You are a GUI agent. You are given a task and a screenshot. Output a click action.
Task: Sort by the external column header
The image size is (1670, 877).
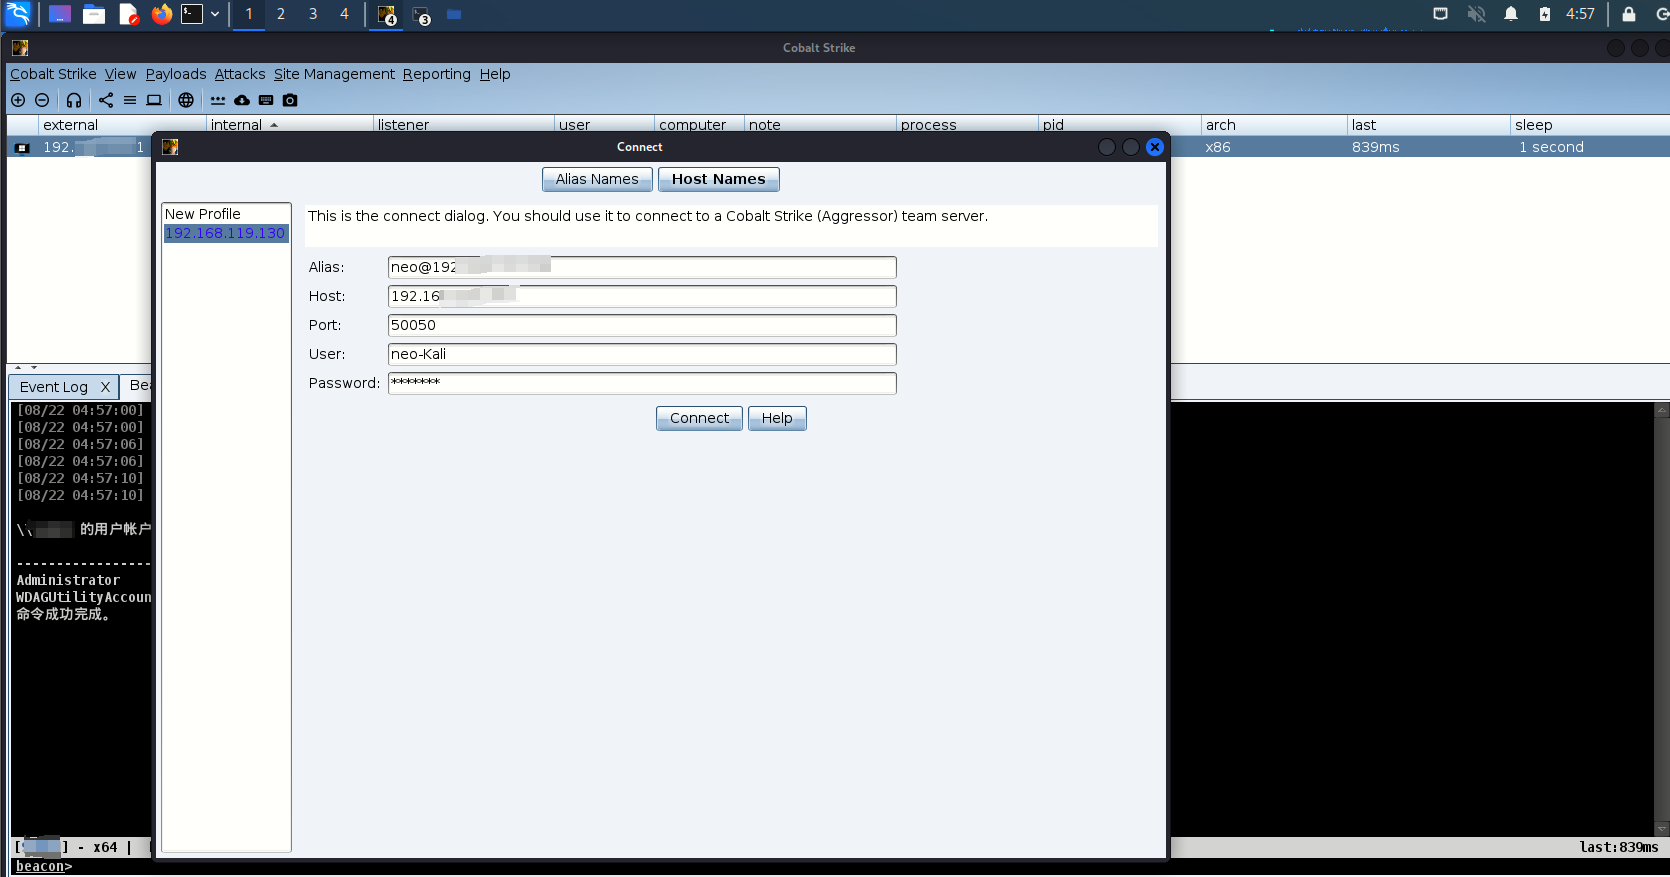(x=122, y=125)
